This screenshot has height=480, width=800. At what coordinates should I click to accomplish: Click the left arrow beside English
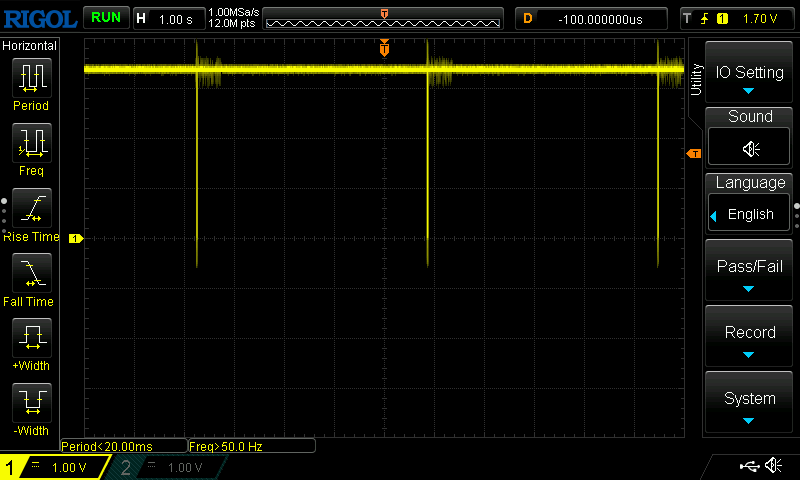[x=713, y=216]
